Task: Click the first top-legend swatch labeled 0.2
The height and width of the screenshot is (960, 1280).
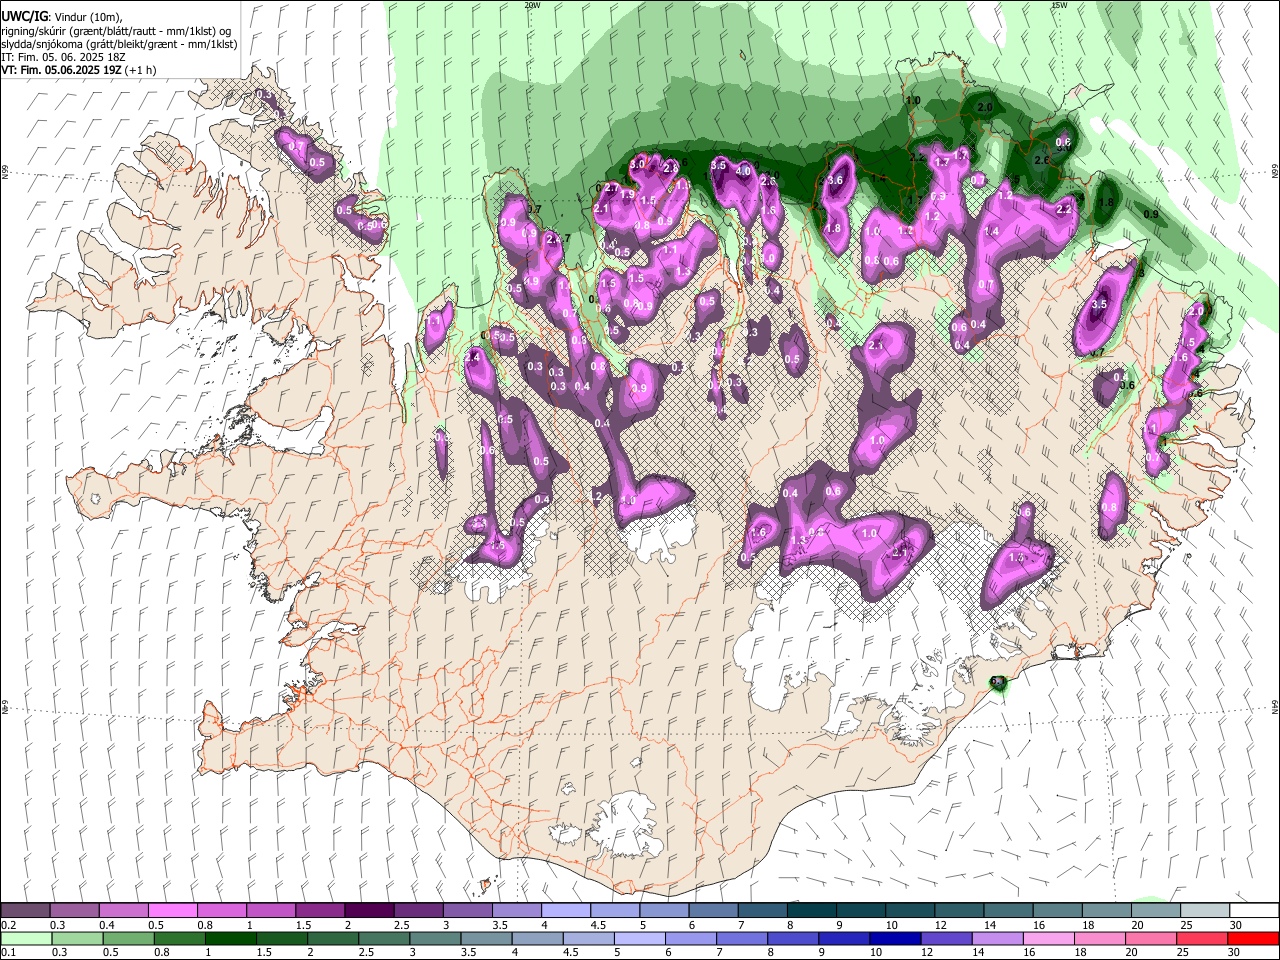Action: [26, 910]
